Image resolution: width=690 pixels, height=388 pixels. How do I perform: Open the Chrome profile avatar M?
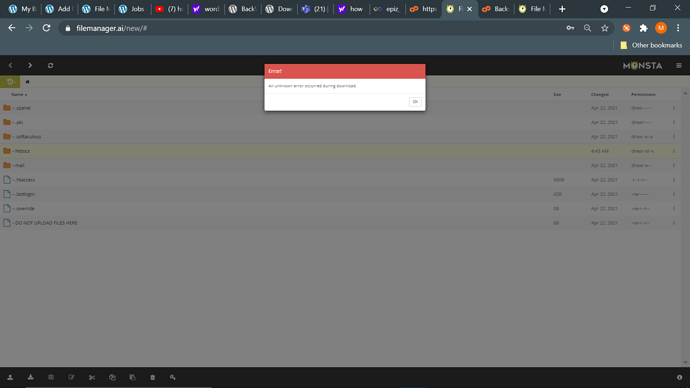point(661,28)
